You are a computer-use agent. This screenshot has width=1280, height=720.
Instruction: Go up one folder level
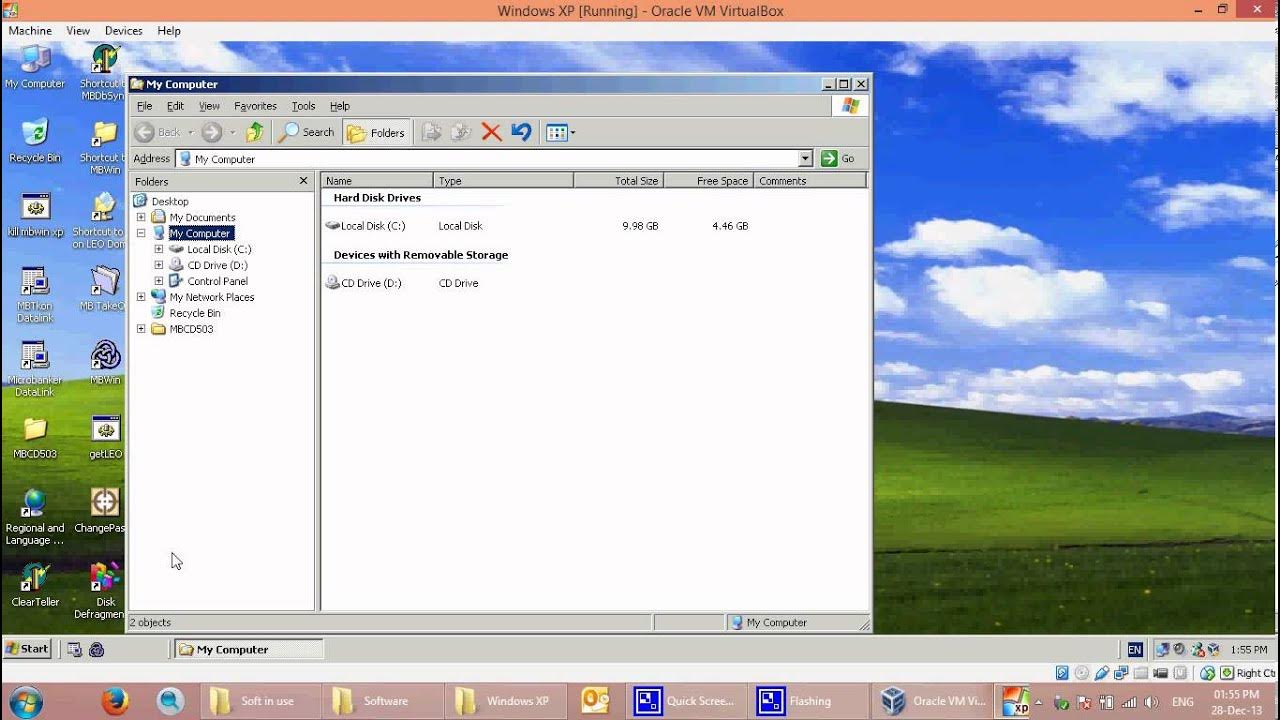pyautogui.click(x=255, y=132)
